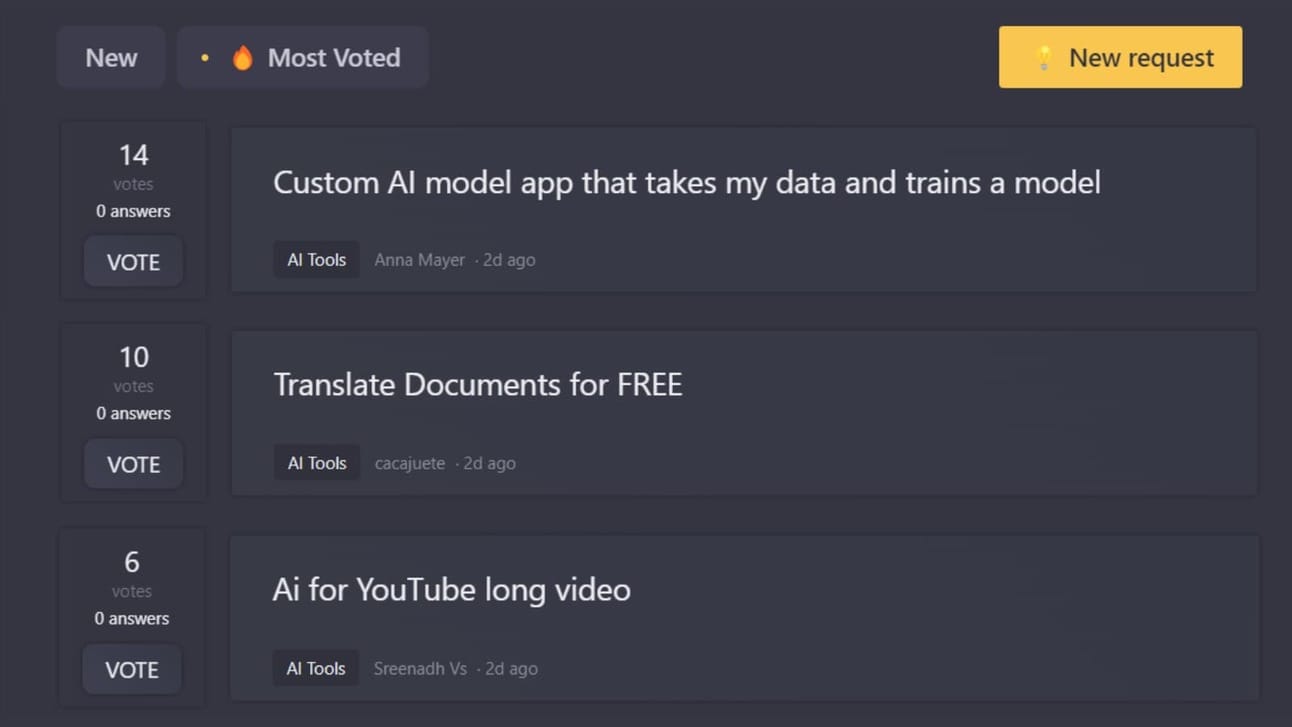
Task: Click the 6 votes count
Action: [131, 562]
